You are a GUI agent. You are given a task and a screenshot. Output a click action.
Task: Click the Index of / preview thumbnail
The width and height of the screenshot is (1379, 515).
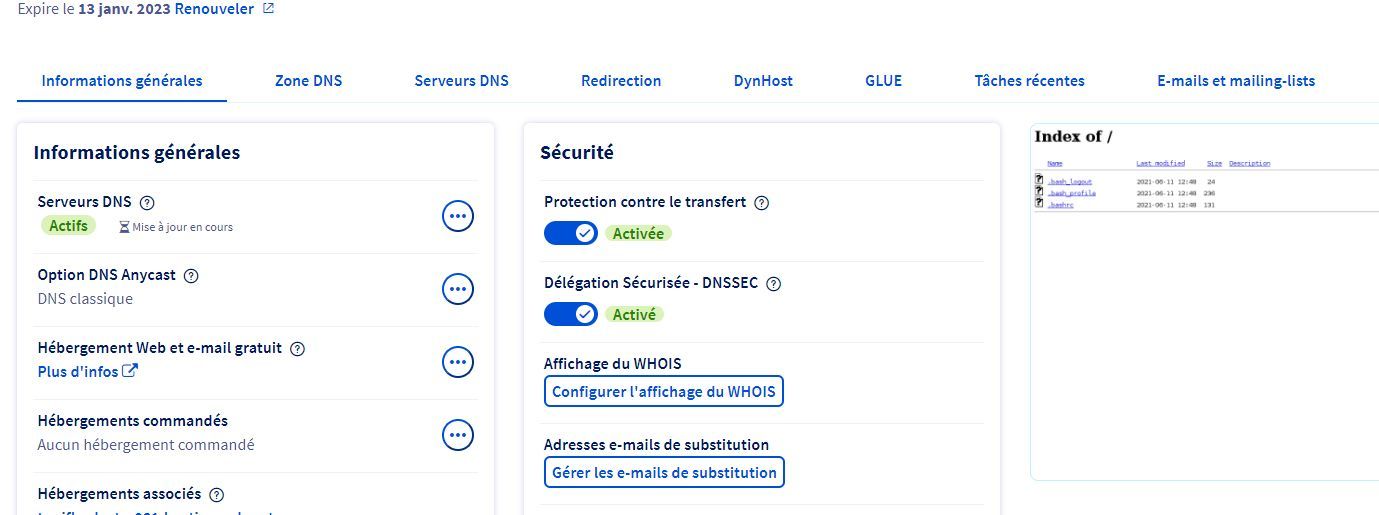click(x=1204, y=300)
